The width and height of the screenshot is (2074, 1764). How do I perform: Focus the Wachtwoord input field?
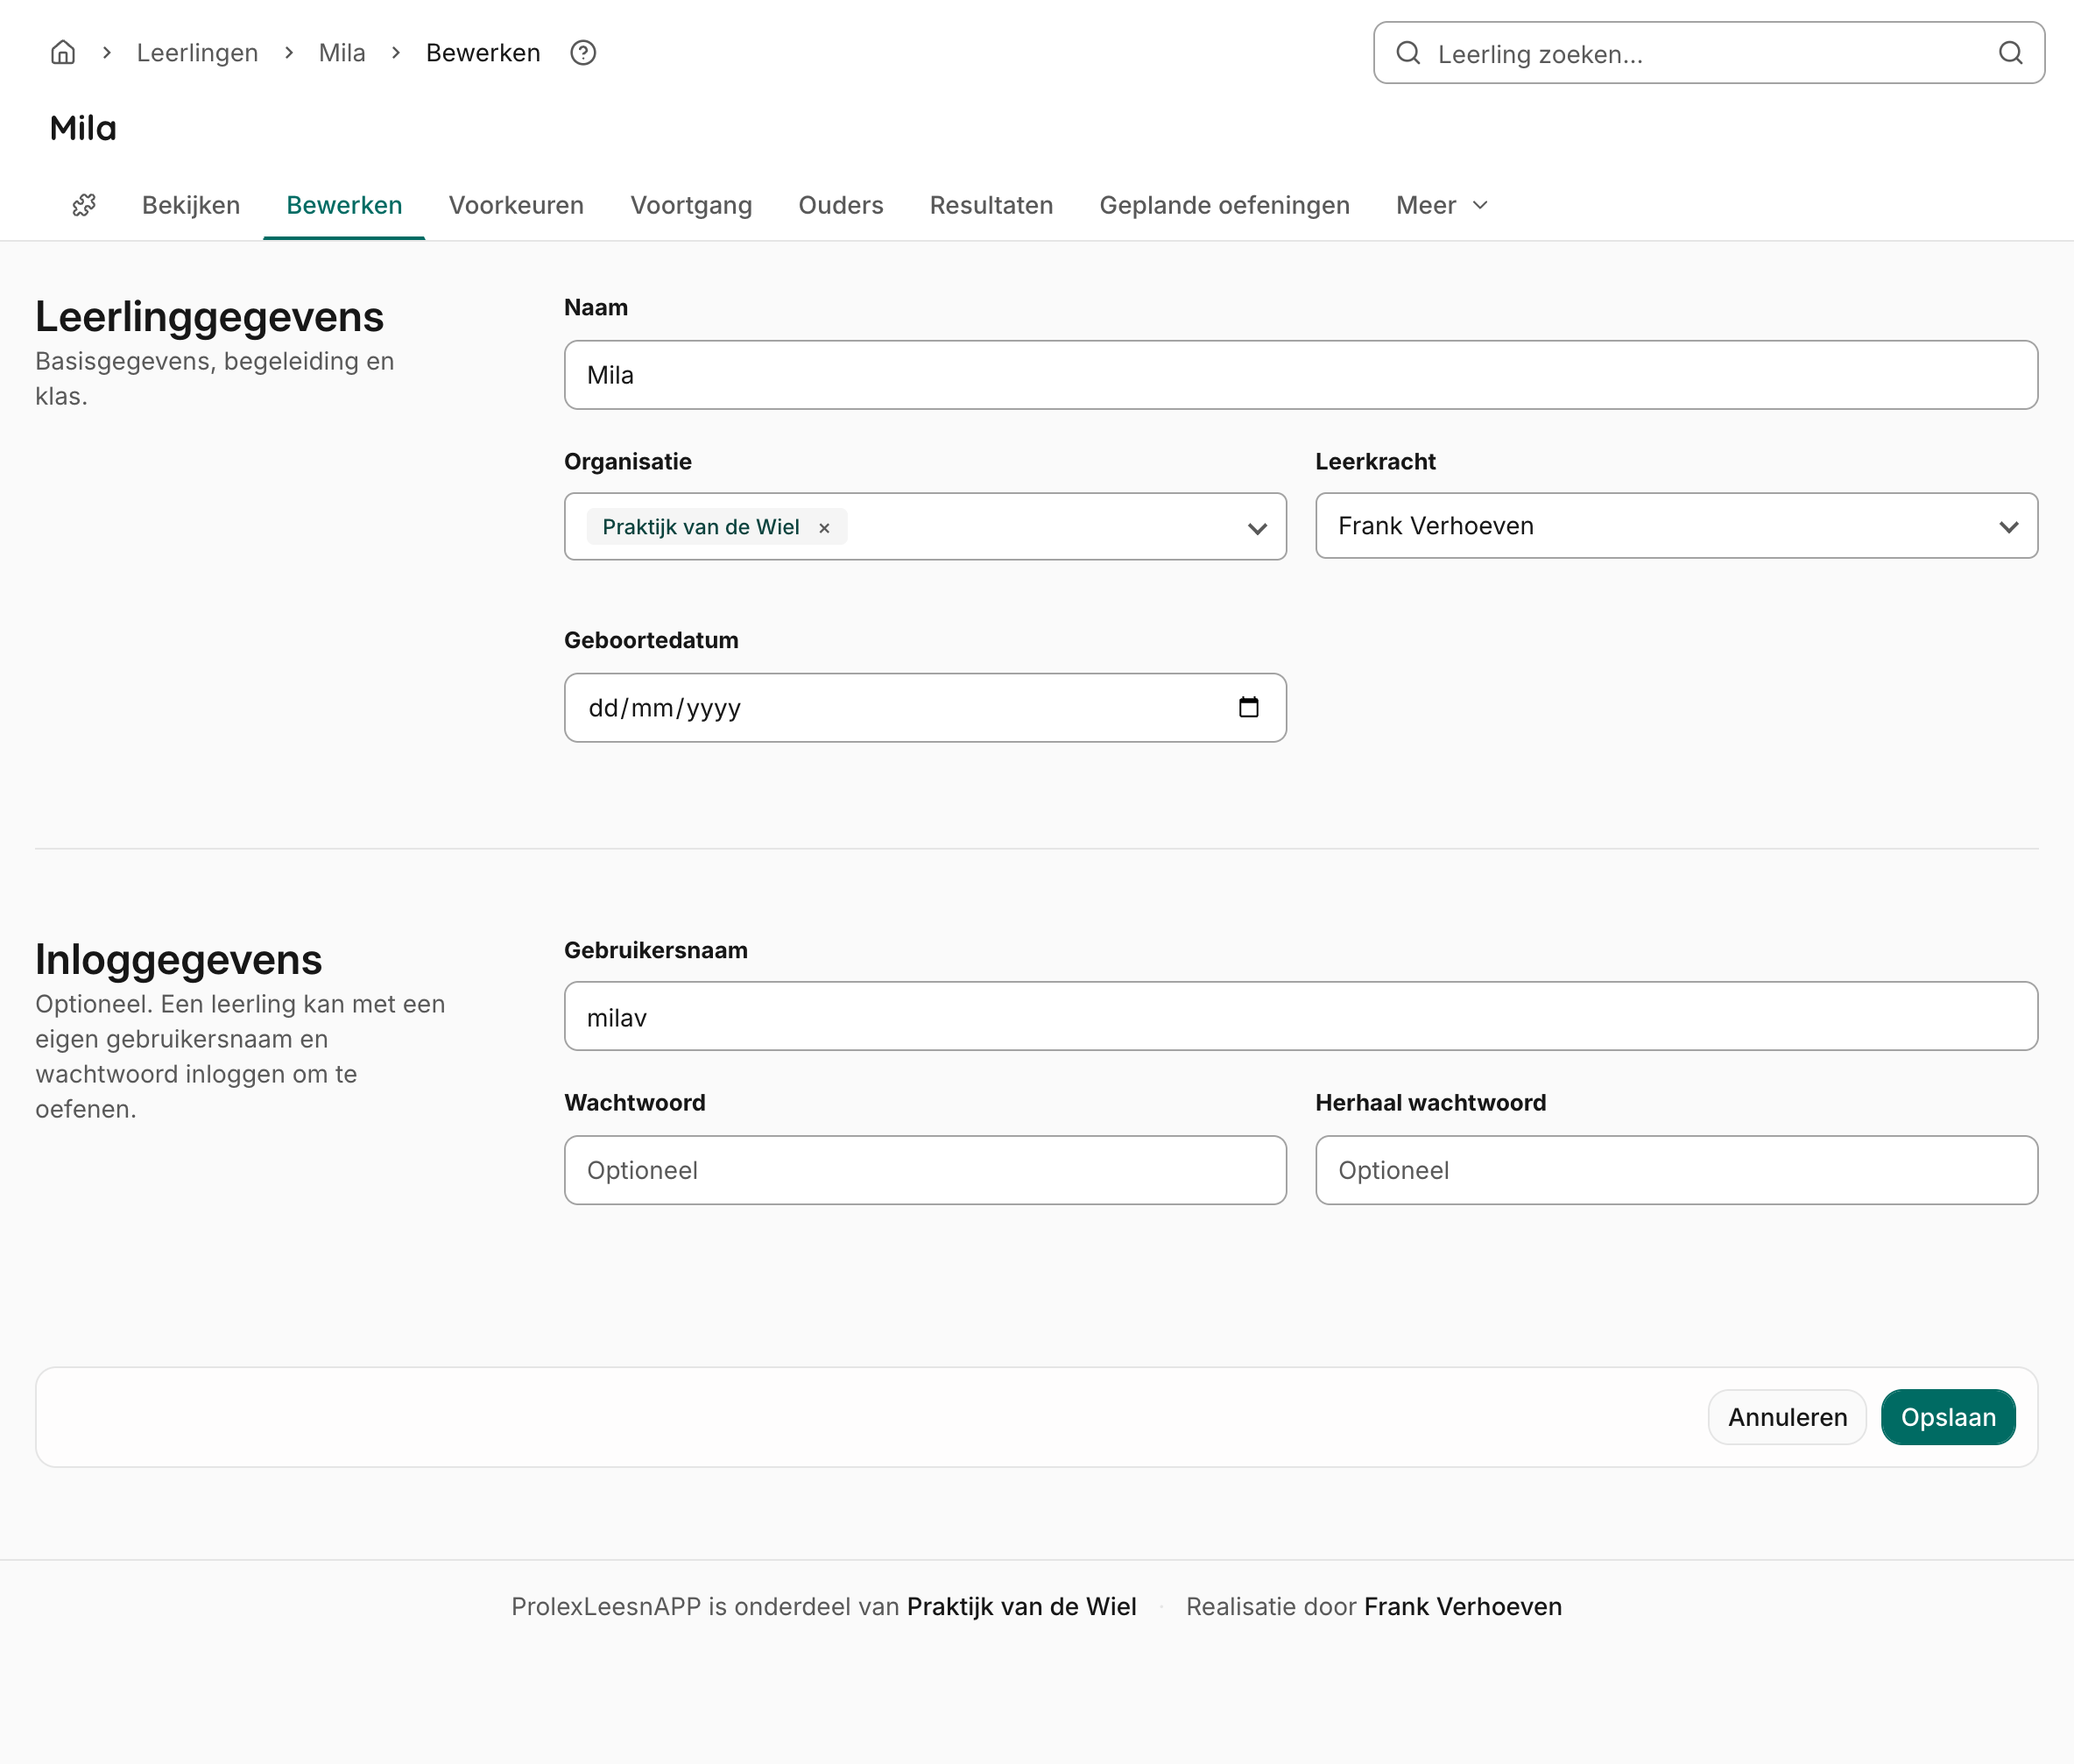[x=925, y=1170]
